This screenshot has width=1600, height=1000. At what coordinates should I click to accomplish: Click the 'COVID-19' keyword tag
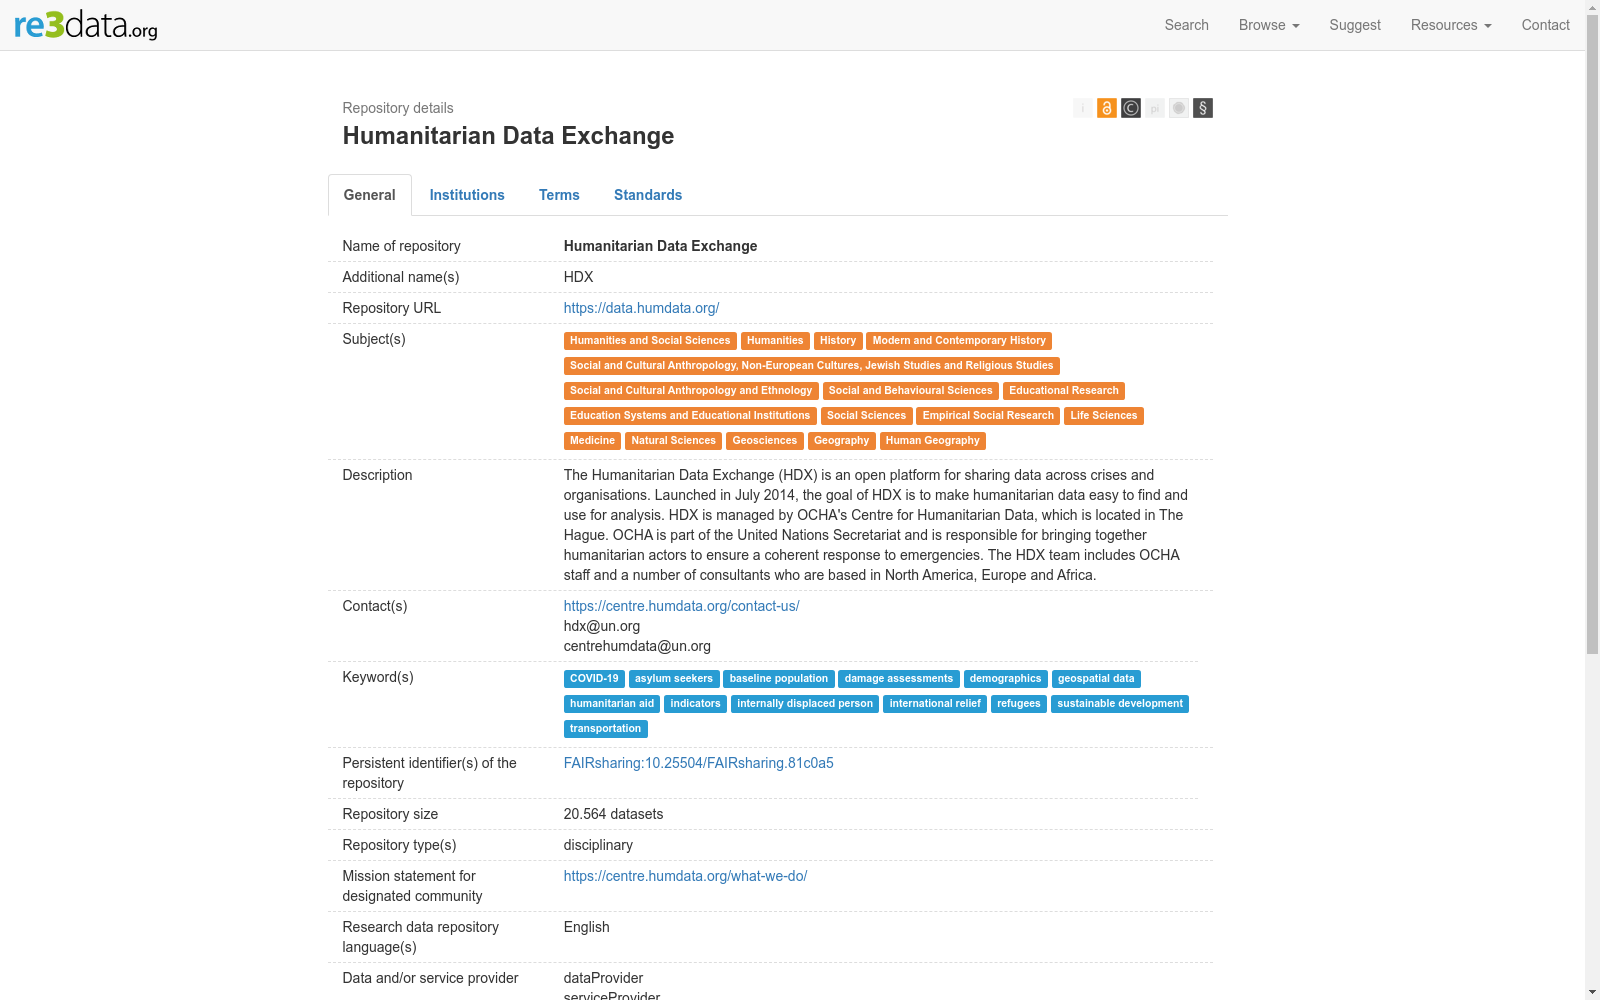(594, 679)
